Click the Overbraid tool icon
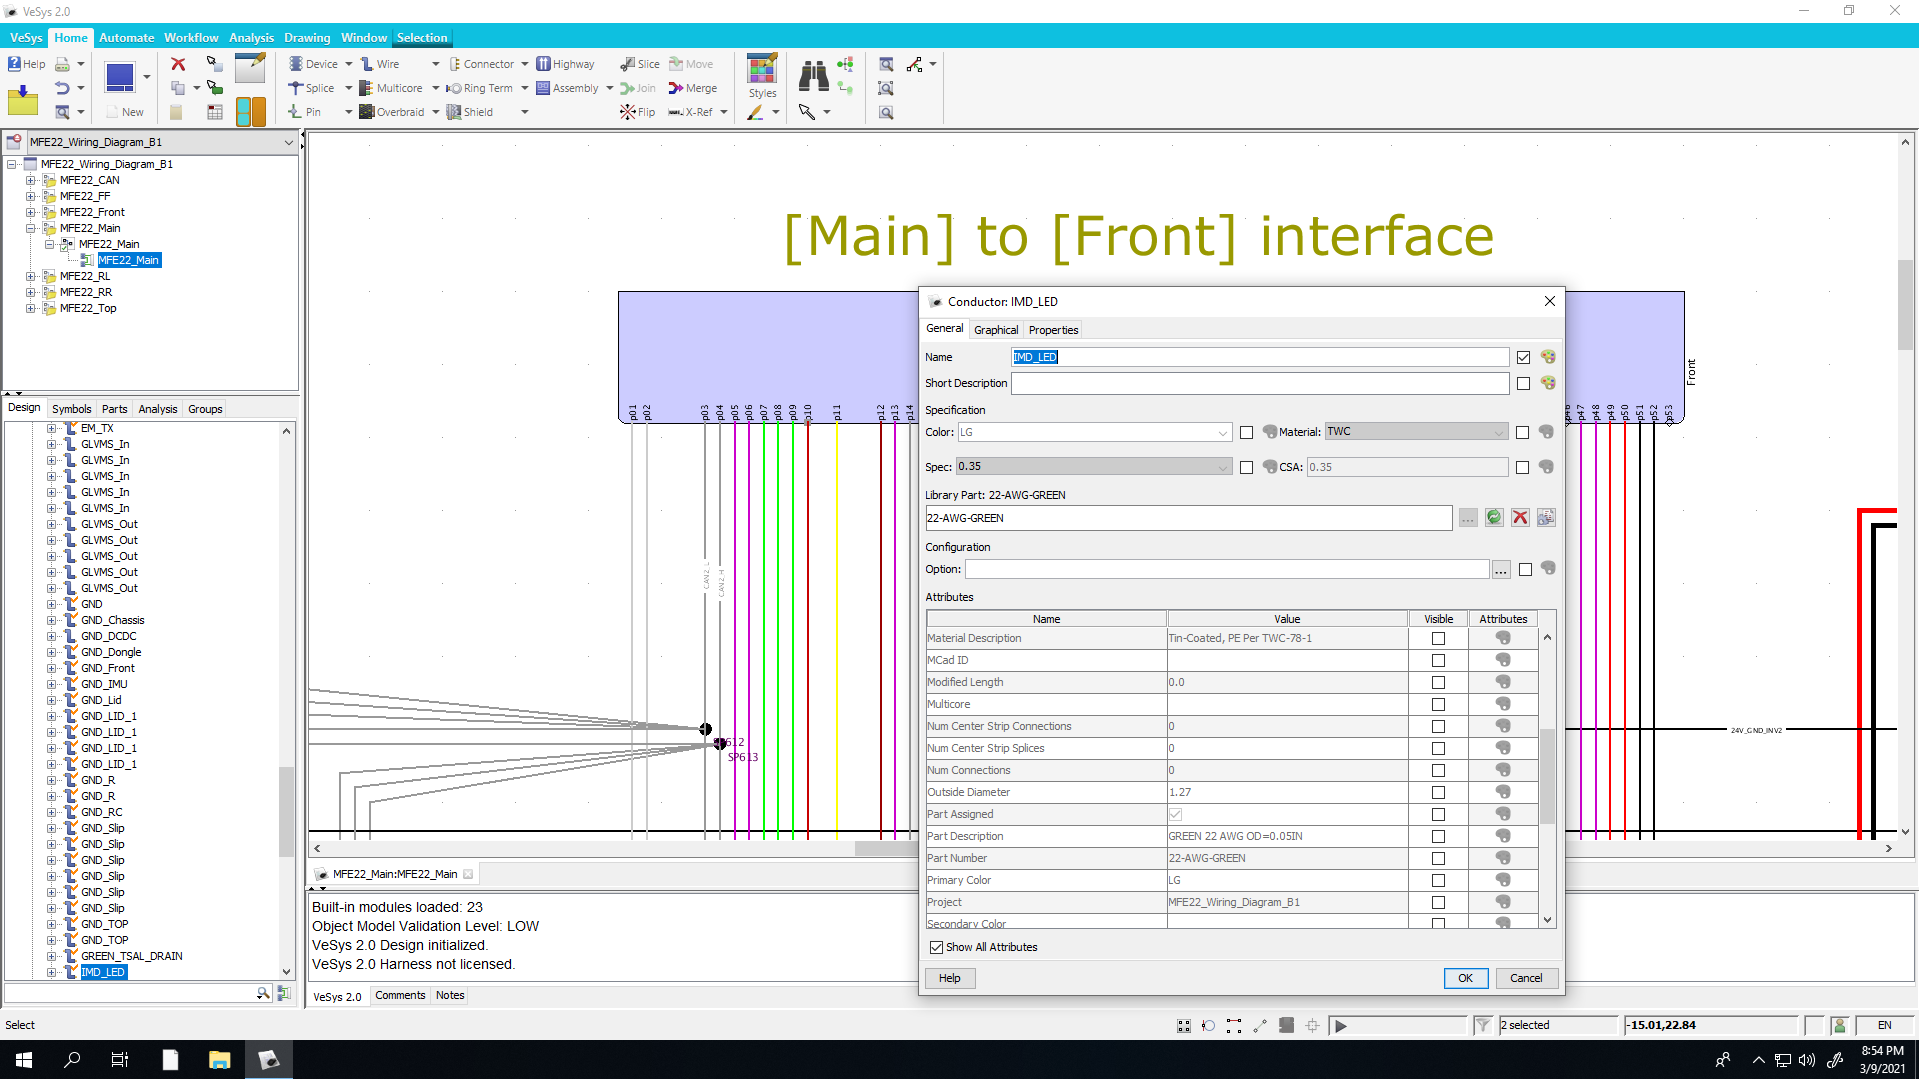 (x=367, y=112)
